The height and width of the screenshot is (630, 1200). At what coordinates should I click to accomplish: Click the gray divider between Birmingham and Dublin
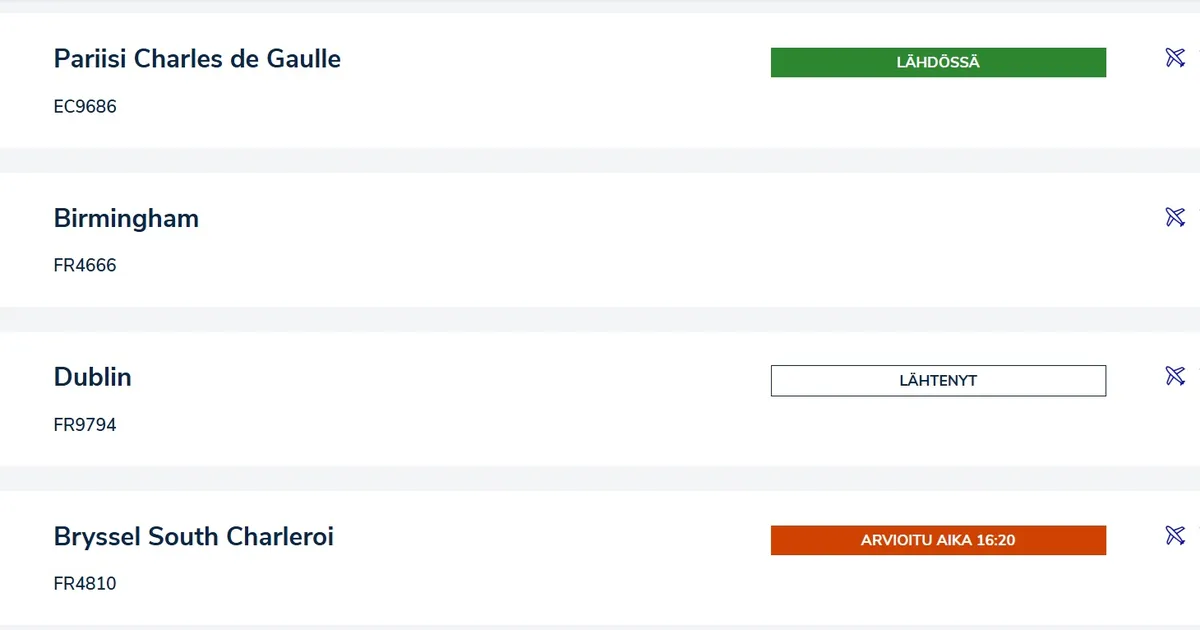[600, 319]
